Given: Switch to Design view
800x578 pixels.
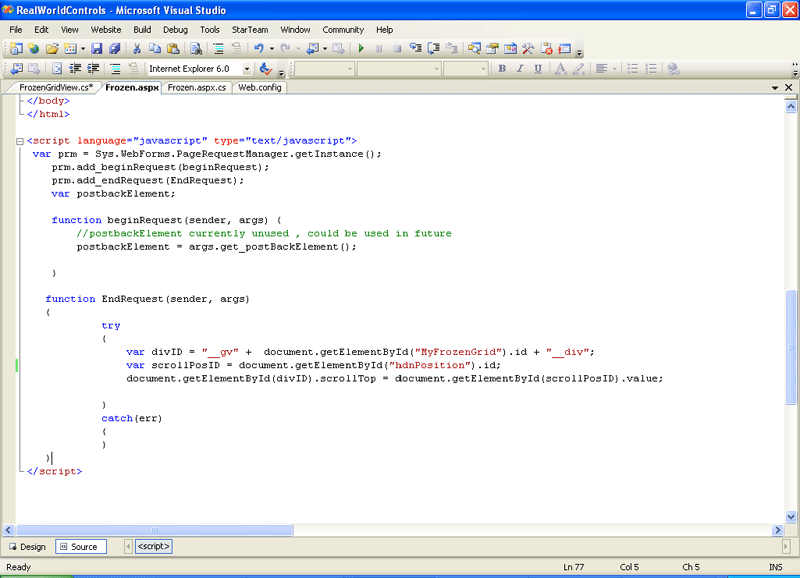Looking at the screenshot, I should [x=28, y=546].
